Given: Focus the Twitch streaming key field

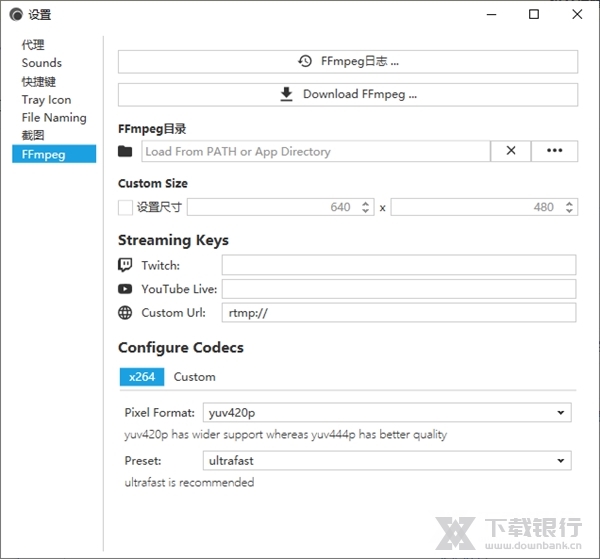Looking at the screenshot, I should pos(399,265).
